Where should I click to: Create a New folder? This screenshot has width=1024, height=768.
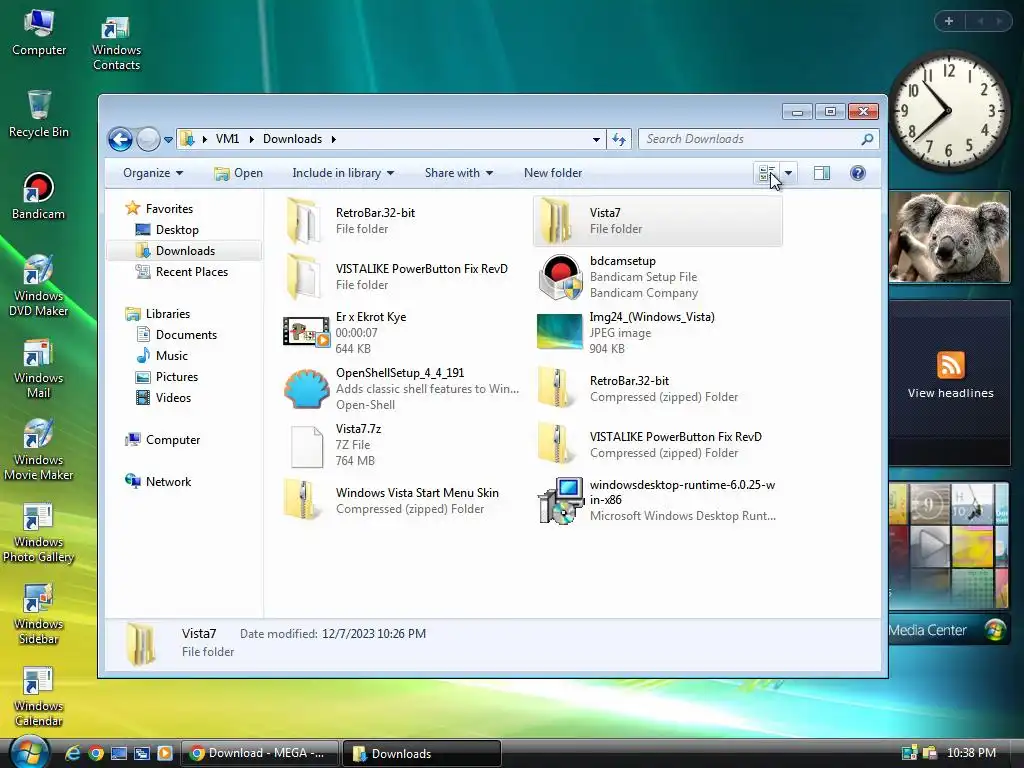click(x=552, y=173)
